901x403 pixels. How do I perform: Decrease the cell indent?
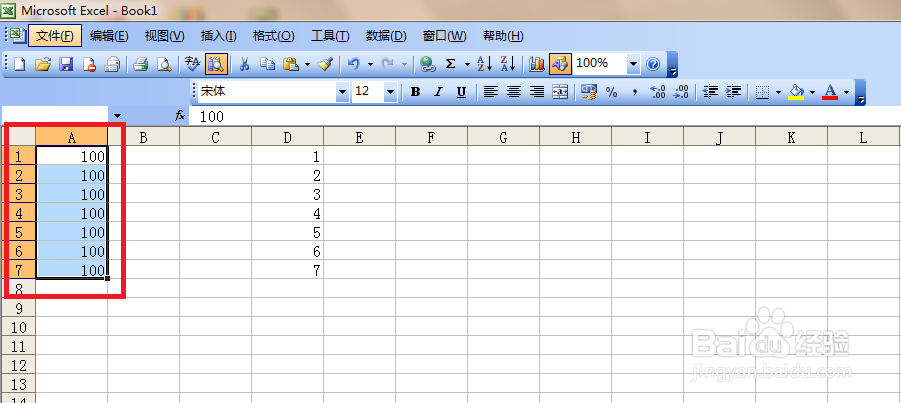point(711,92)
